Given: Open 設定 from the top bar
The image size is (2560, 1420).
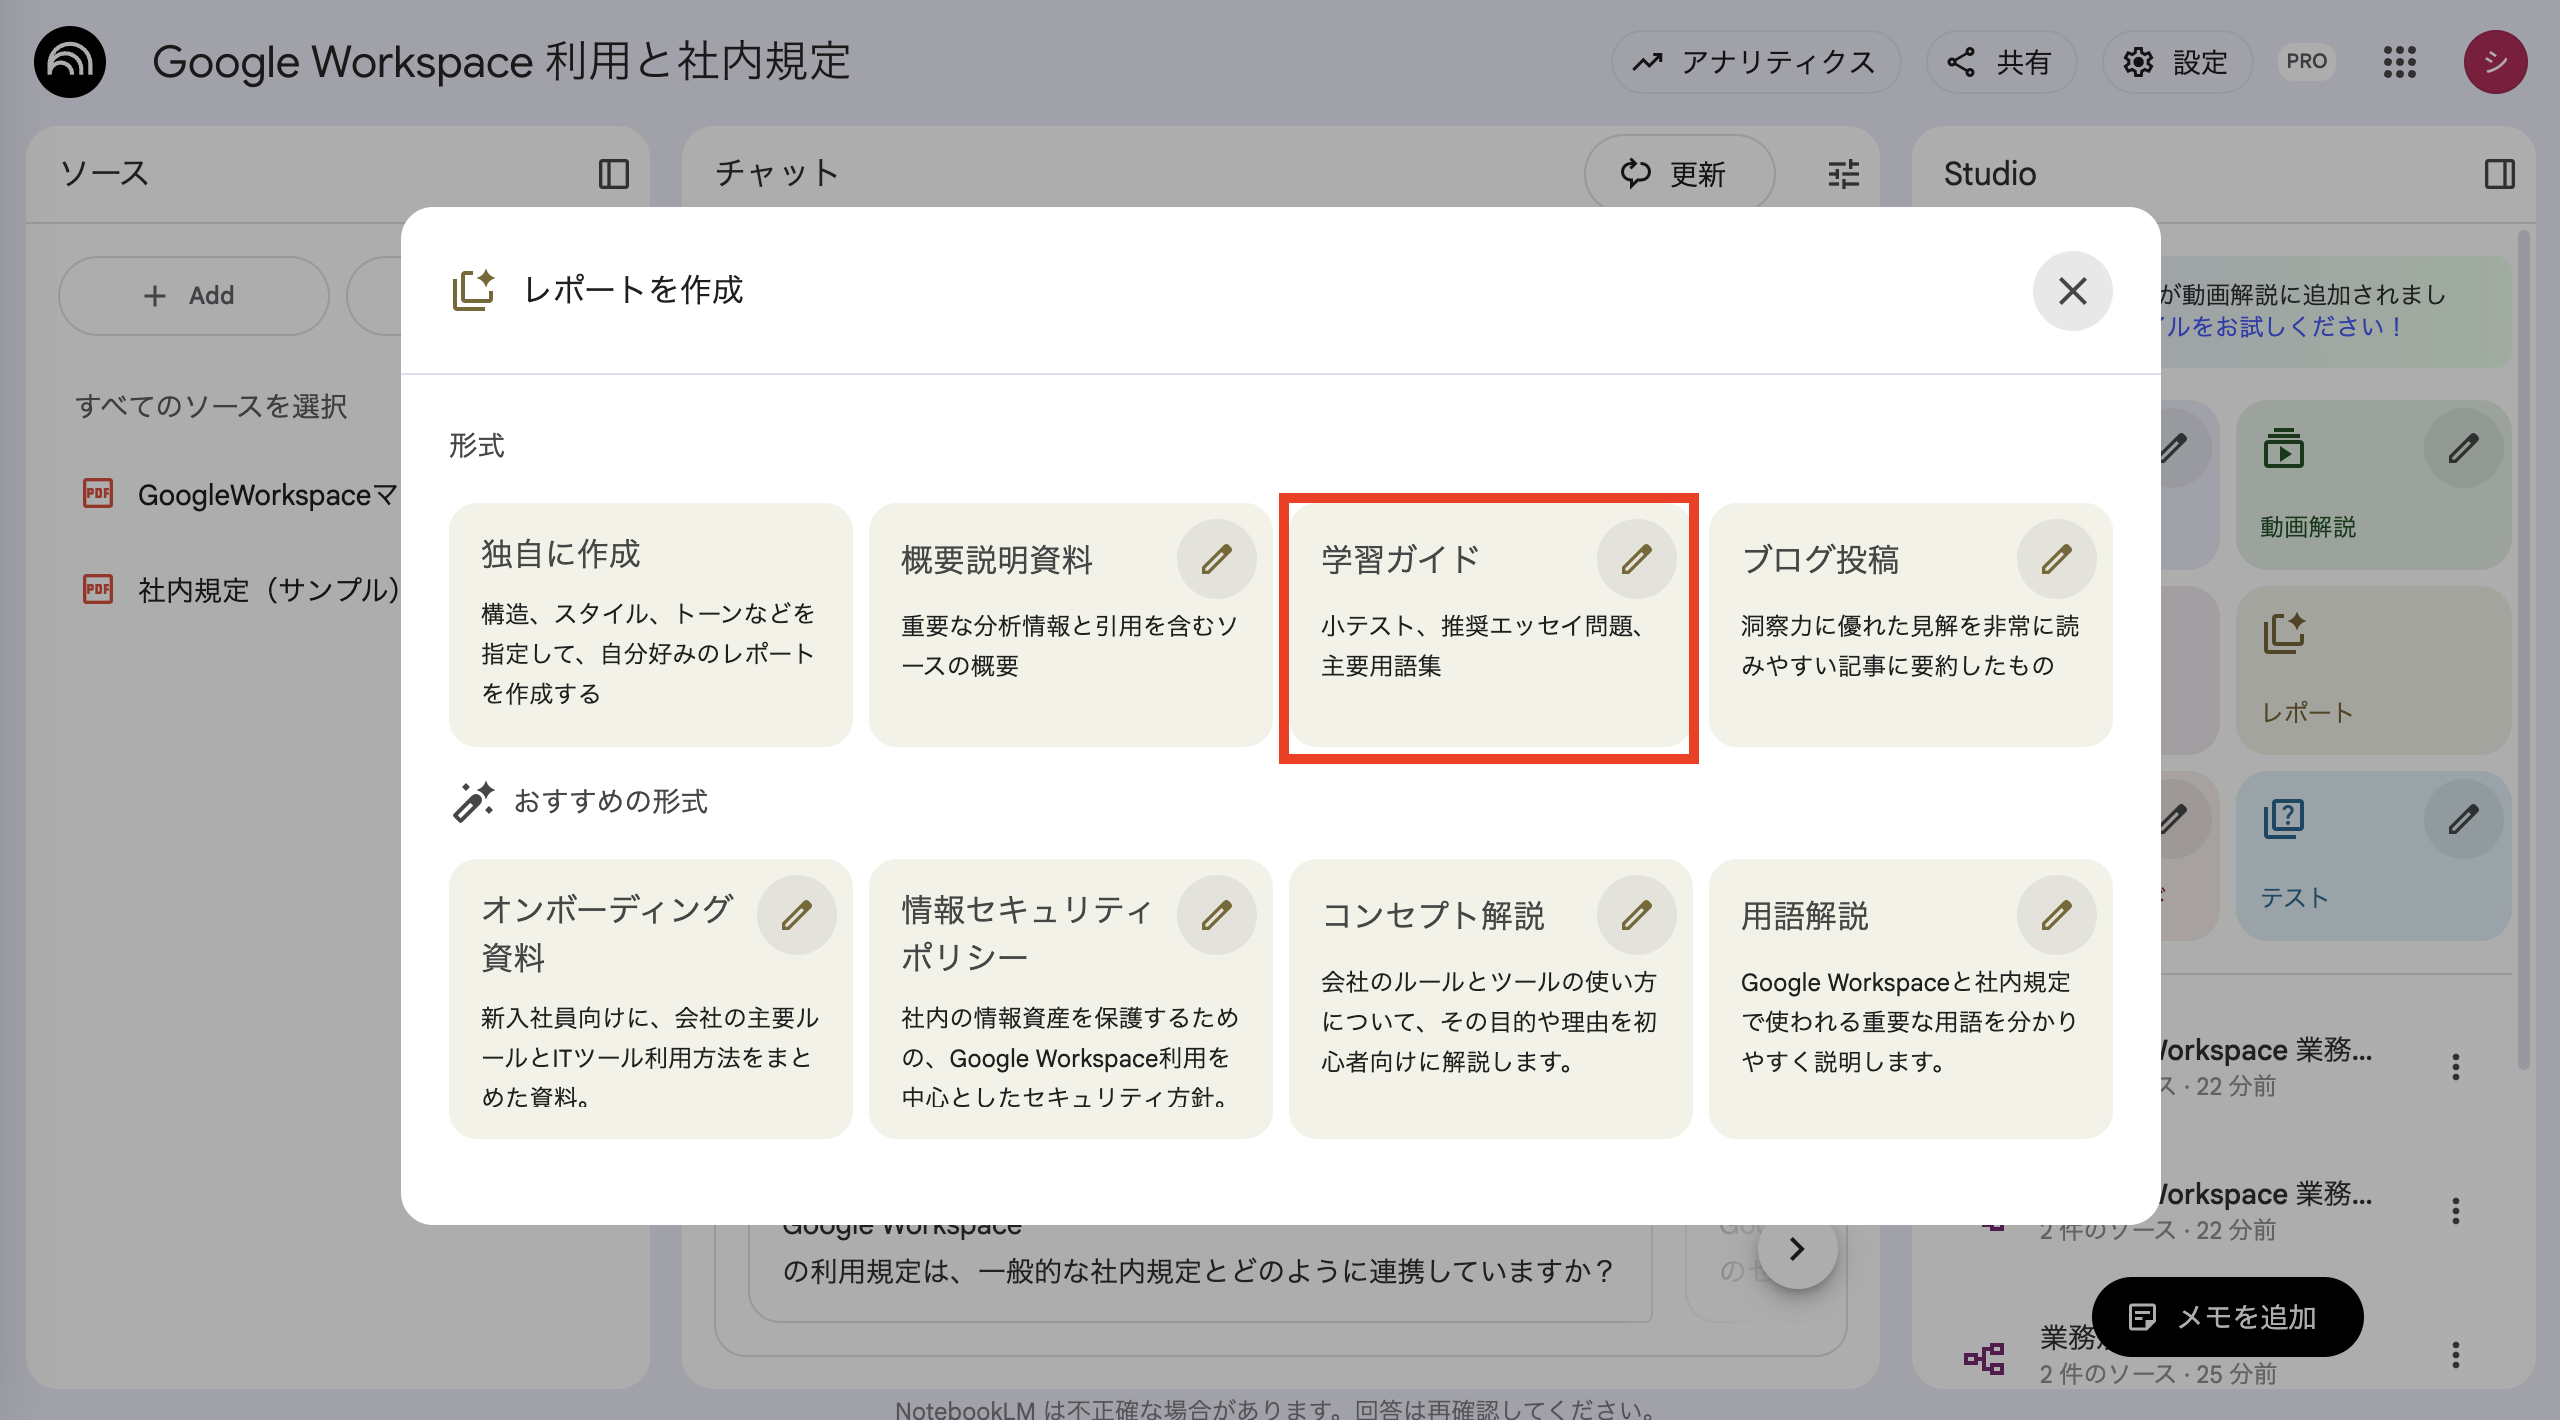Looking at the screenshot, I should point(2177,62).
